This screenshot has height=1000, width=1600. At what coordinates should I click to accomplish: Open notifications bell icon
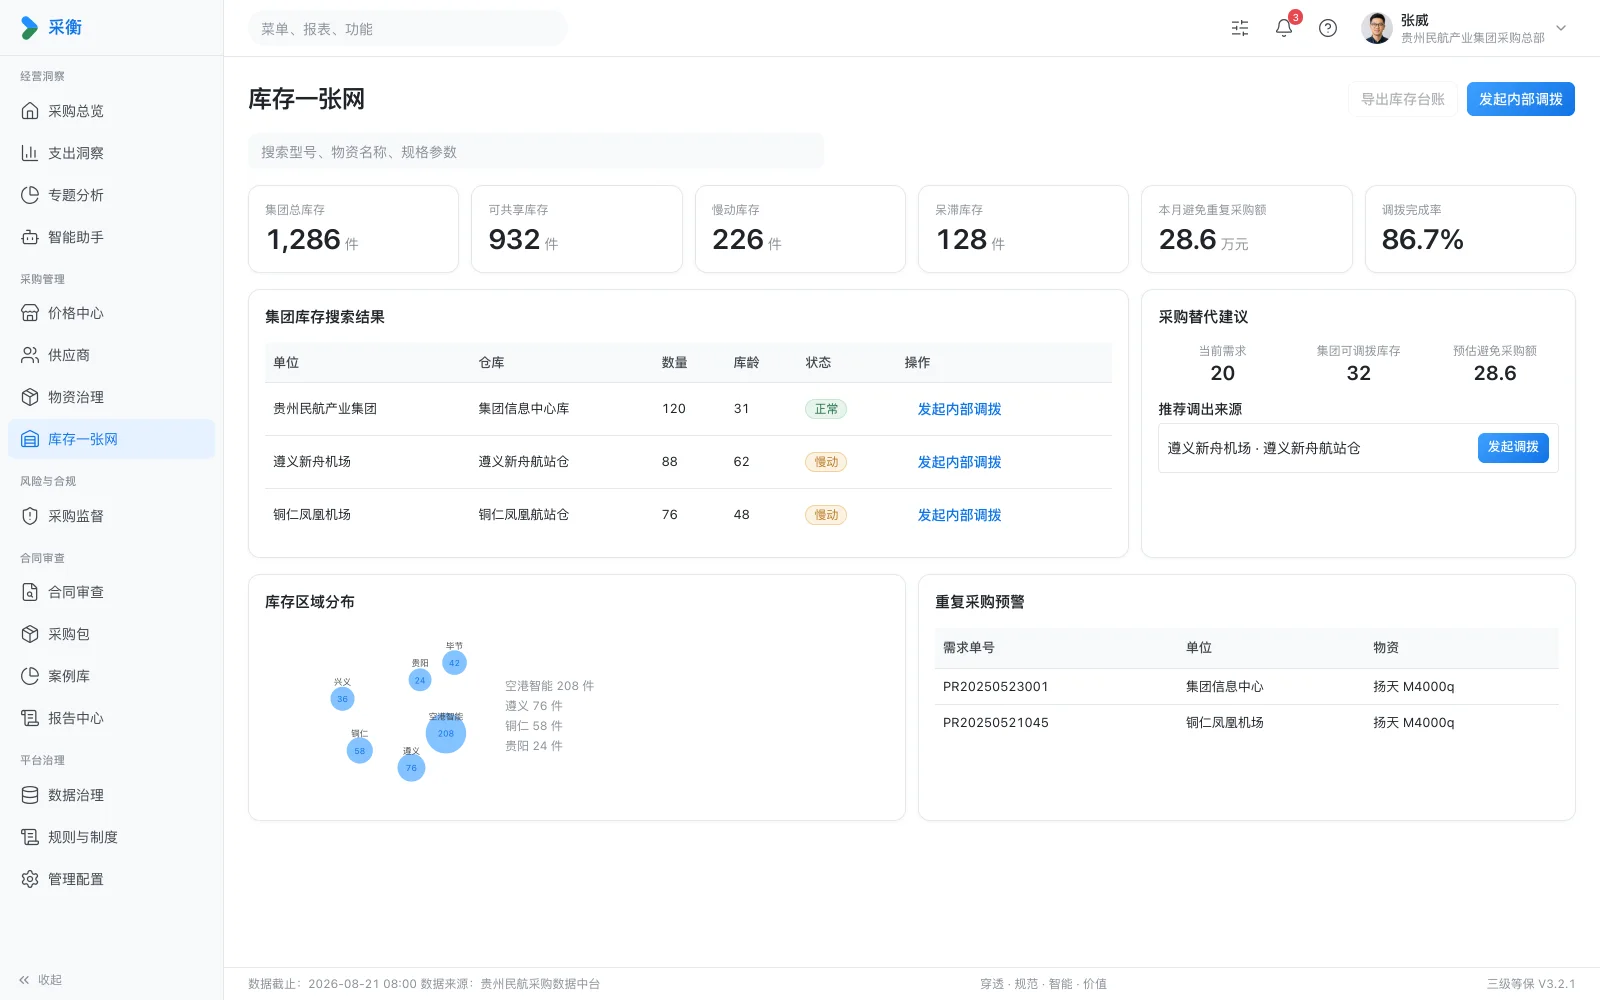point(1284,28)
